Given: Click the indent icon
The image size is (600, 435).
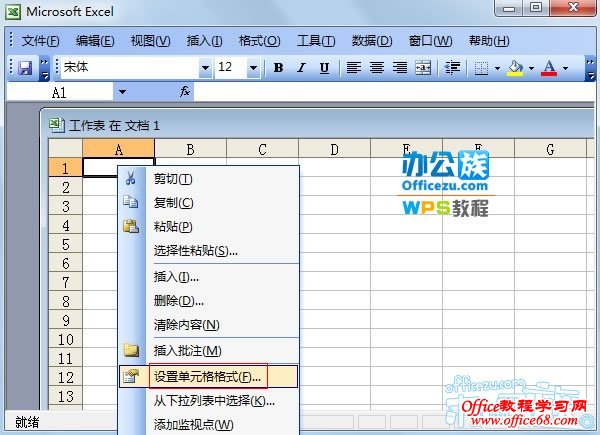Looking at the screenshot, I should pyautogui.click(x=452, y=68).
